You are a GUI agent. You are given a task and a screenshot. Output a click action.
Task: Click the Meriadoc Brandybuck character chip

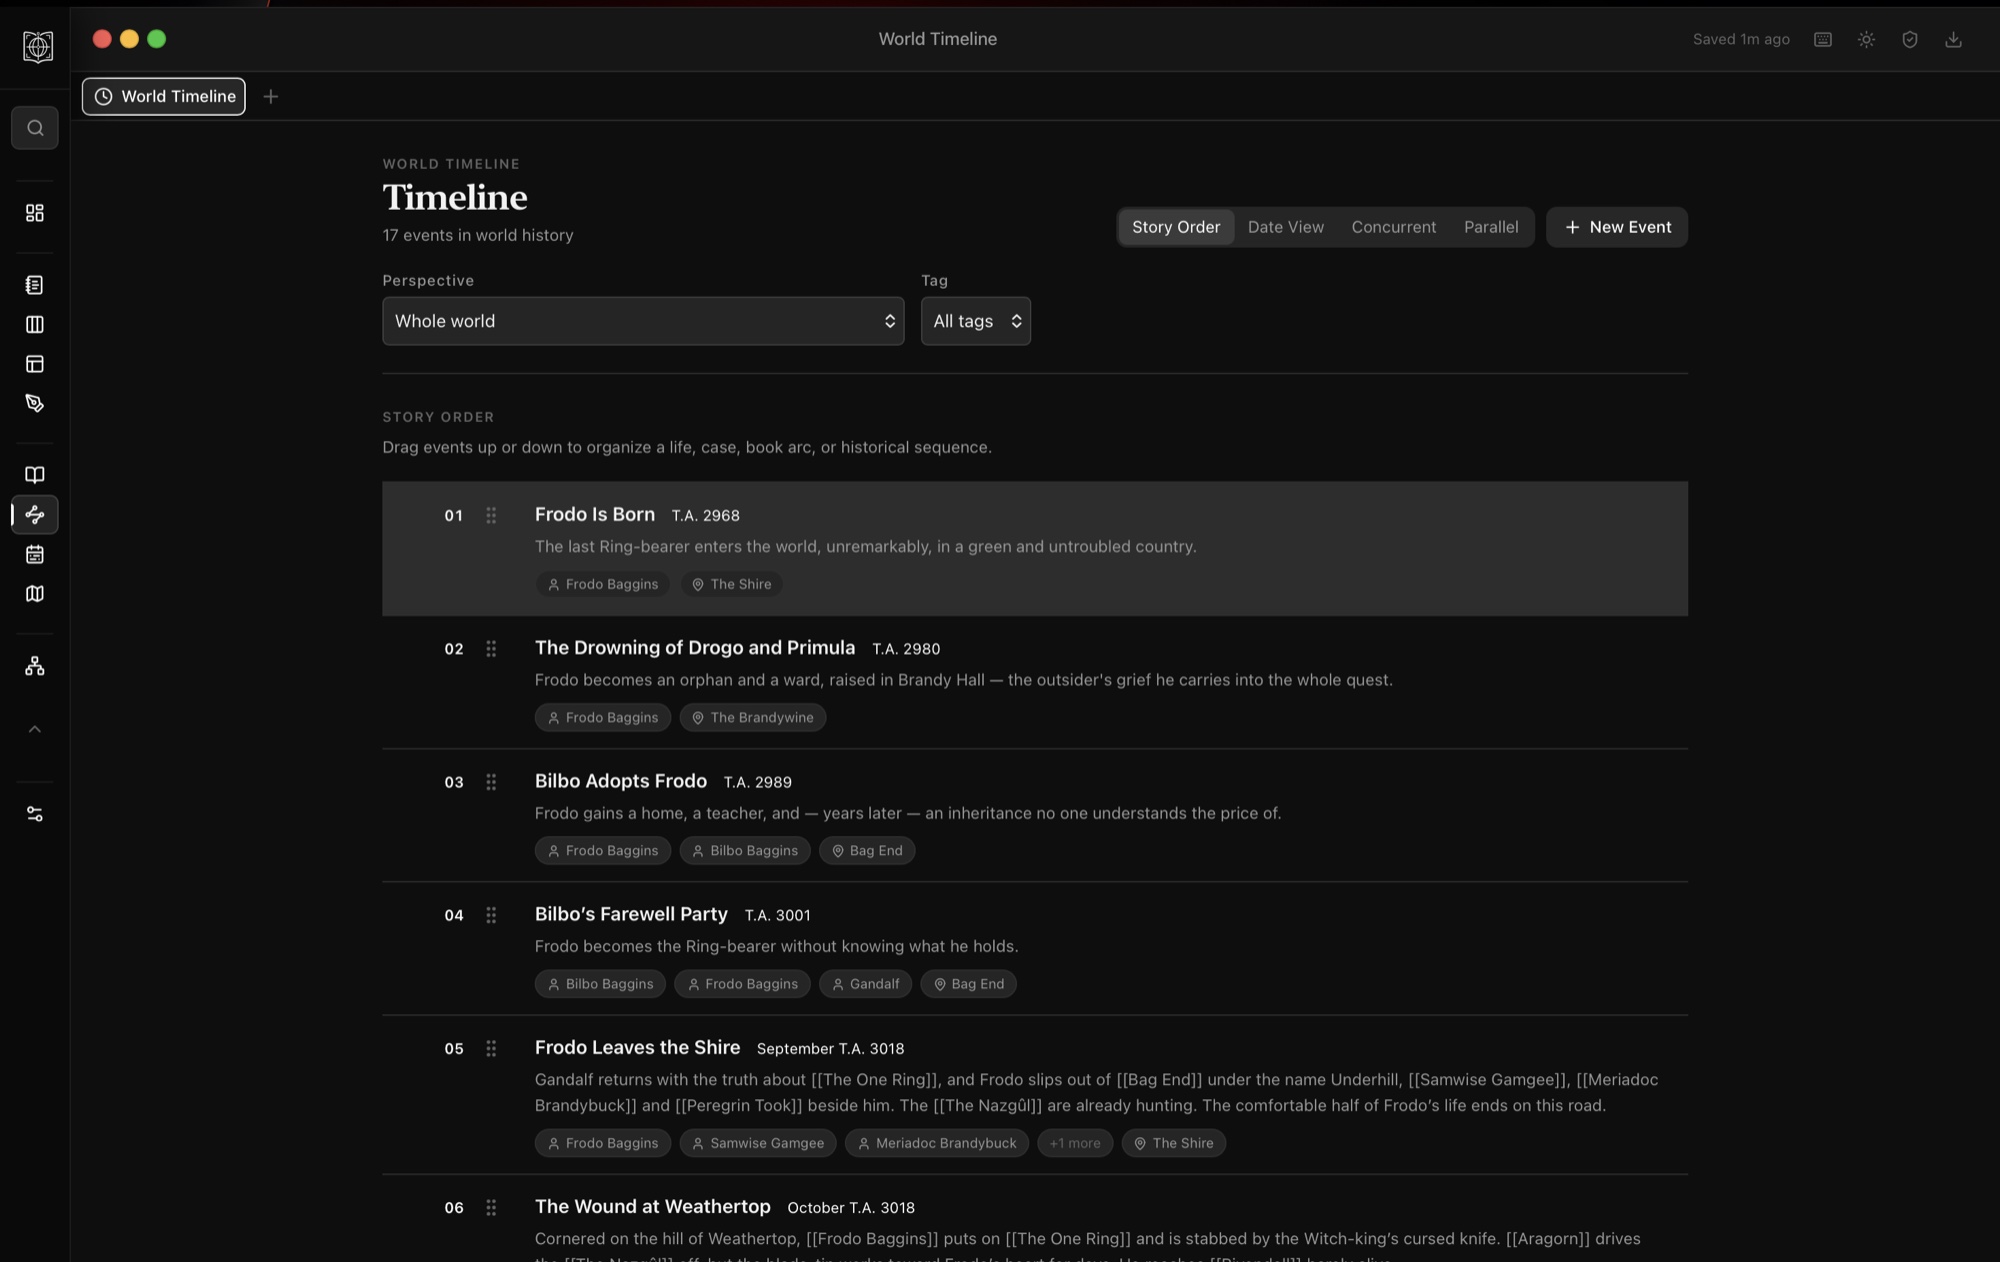937,1143
